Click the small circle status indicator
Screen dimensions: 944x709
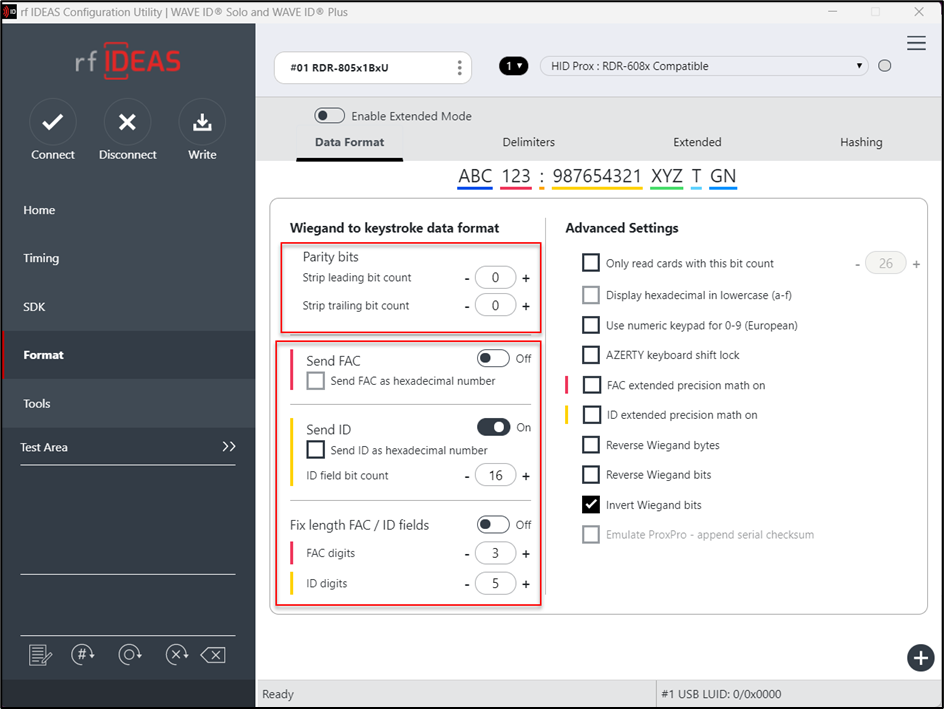point(884,66)
